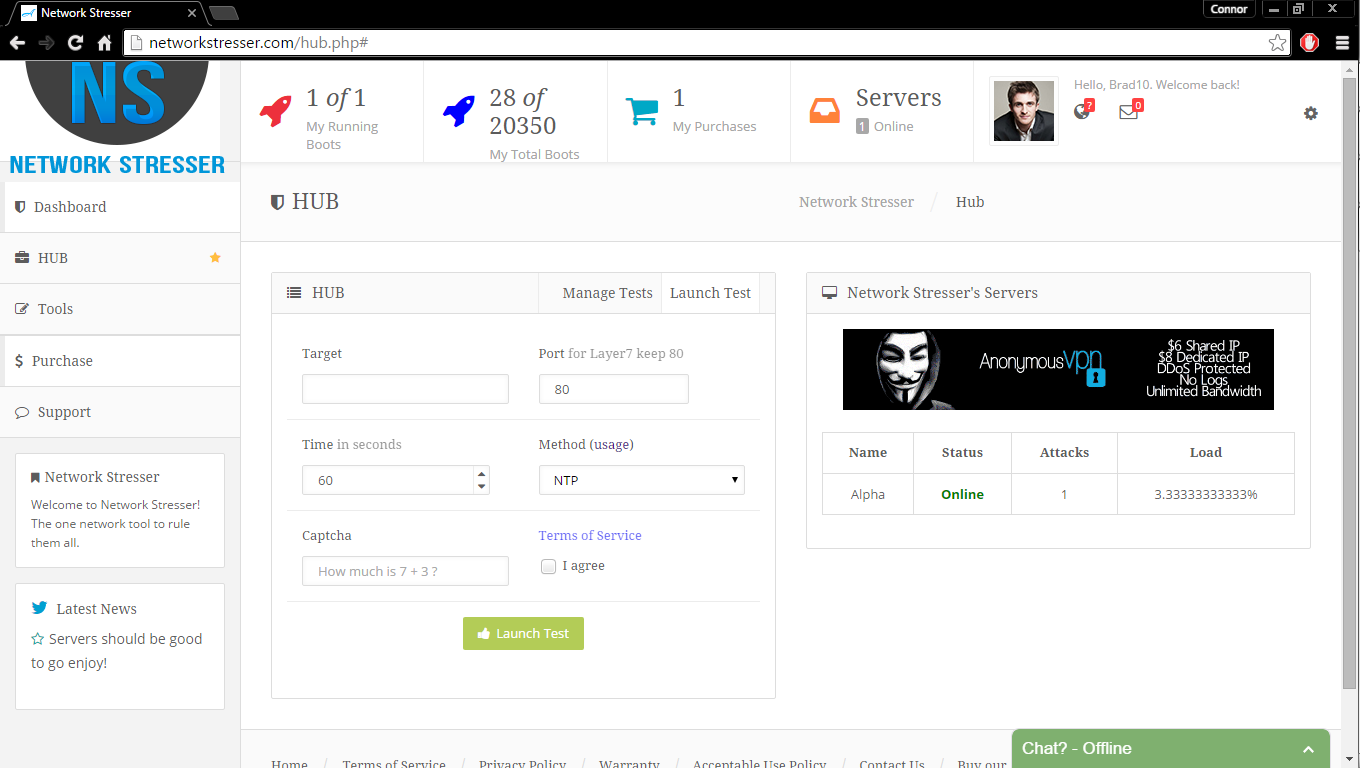Screen dimensions: 1360x768
Task: Click the Twitter bird Latest News icon
Action: point(39,608)
